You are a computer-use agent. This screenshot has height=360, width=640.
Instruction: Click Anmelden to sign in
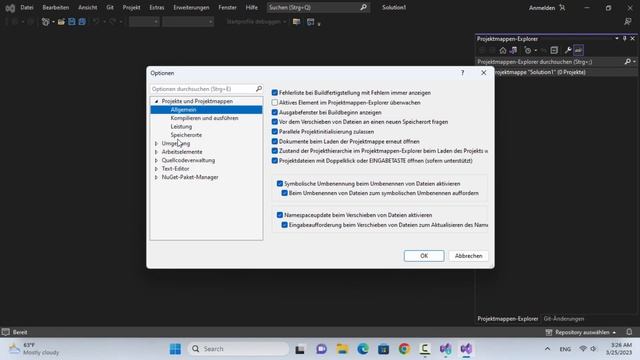(547, 8)
